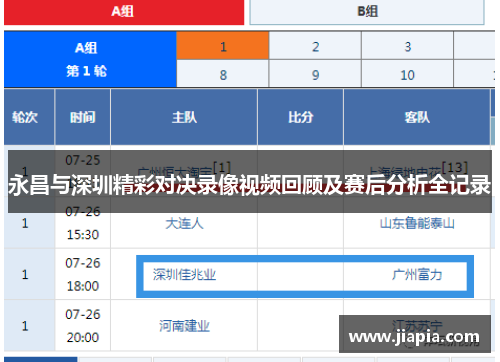Screen dimensions: 500x362
Task: Click round number cell in 深圳佳兆业 row
Action: 29,274
